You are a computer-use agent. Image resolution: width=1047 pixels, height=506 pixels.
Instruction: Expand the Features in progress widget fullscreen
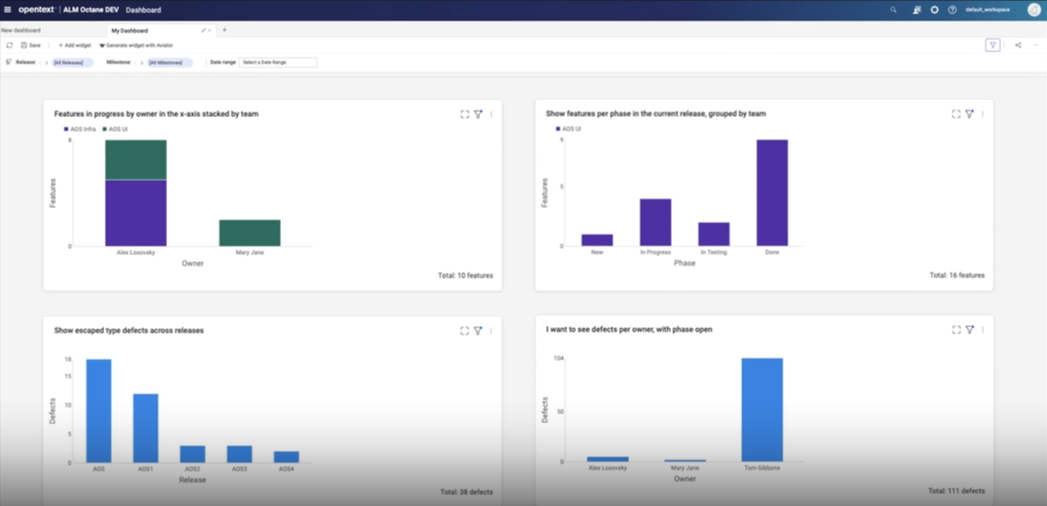point(464,115)
